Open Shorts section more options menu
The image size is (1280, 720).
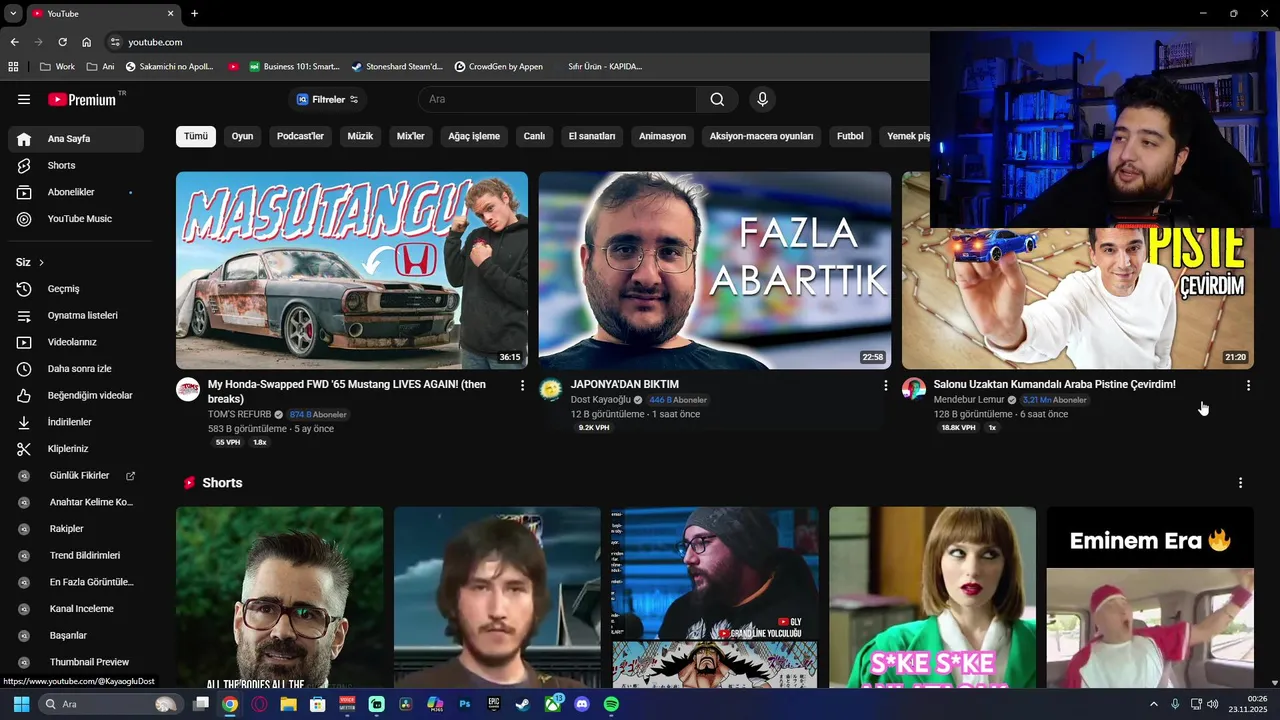[x=1240, y=483]
